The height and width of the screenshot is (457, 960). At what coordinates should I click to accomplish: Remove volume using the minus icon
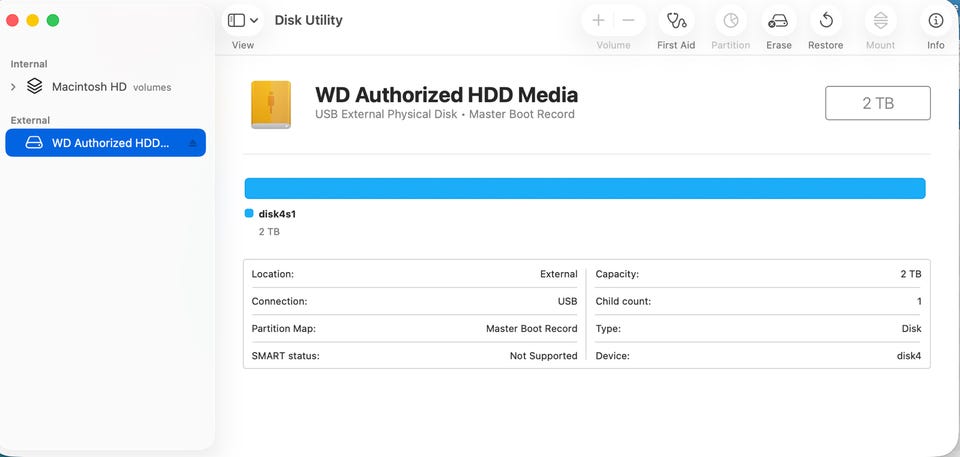point(629,21)
